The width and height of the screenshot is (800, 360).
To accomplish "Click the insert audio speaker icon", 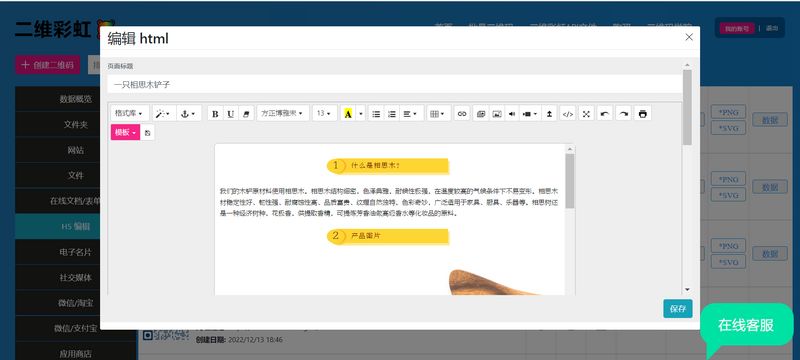I will (x=512, y=114).
